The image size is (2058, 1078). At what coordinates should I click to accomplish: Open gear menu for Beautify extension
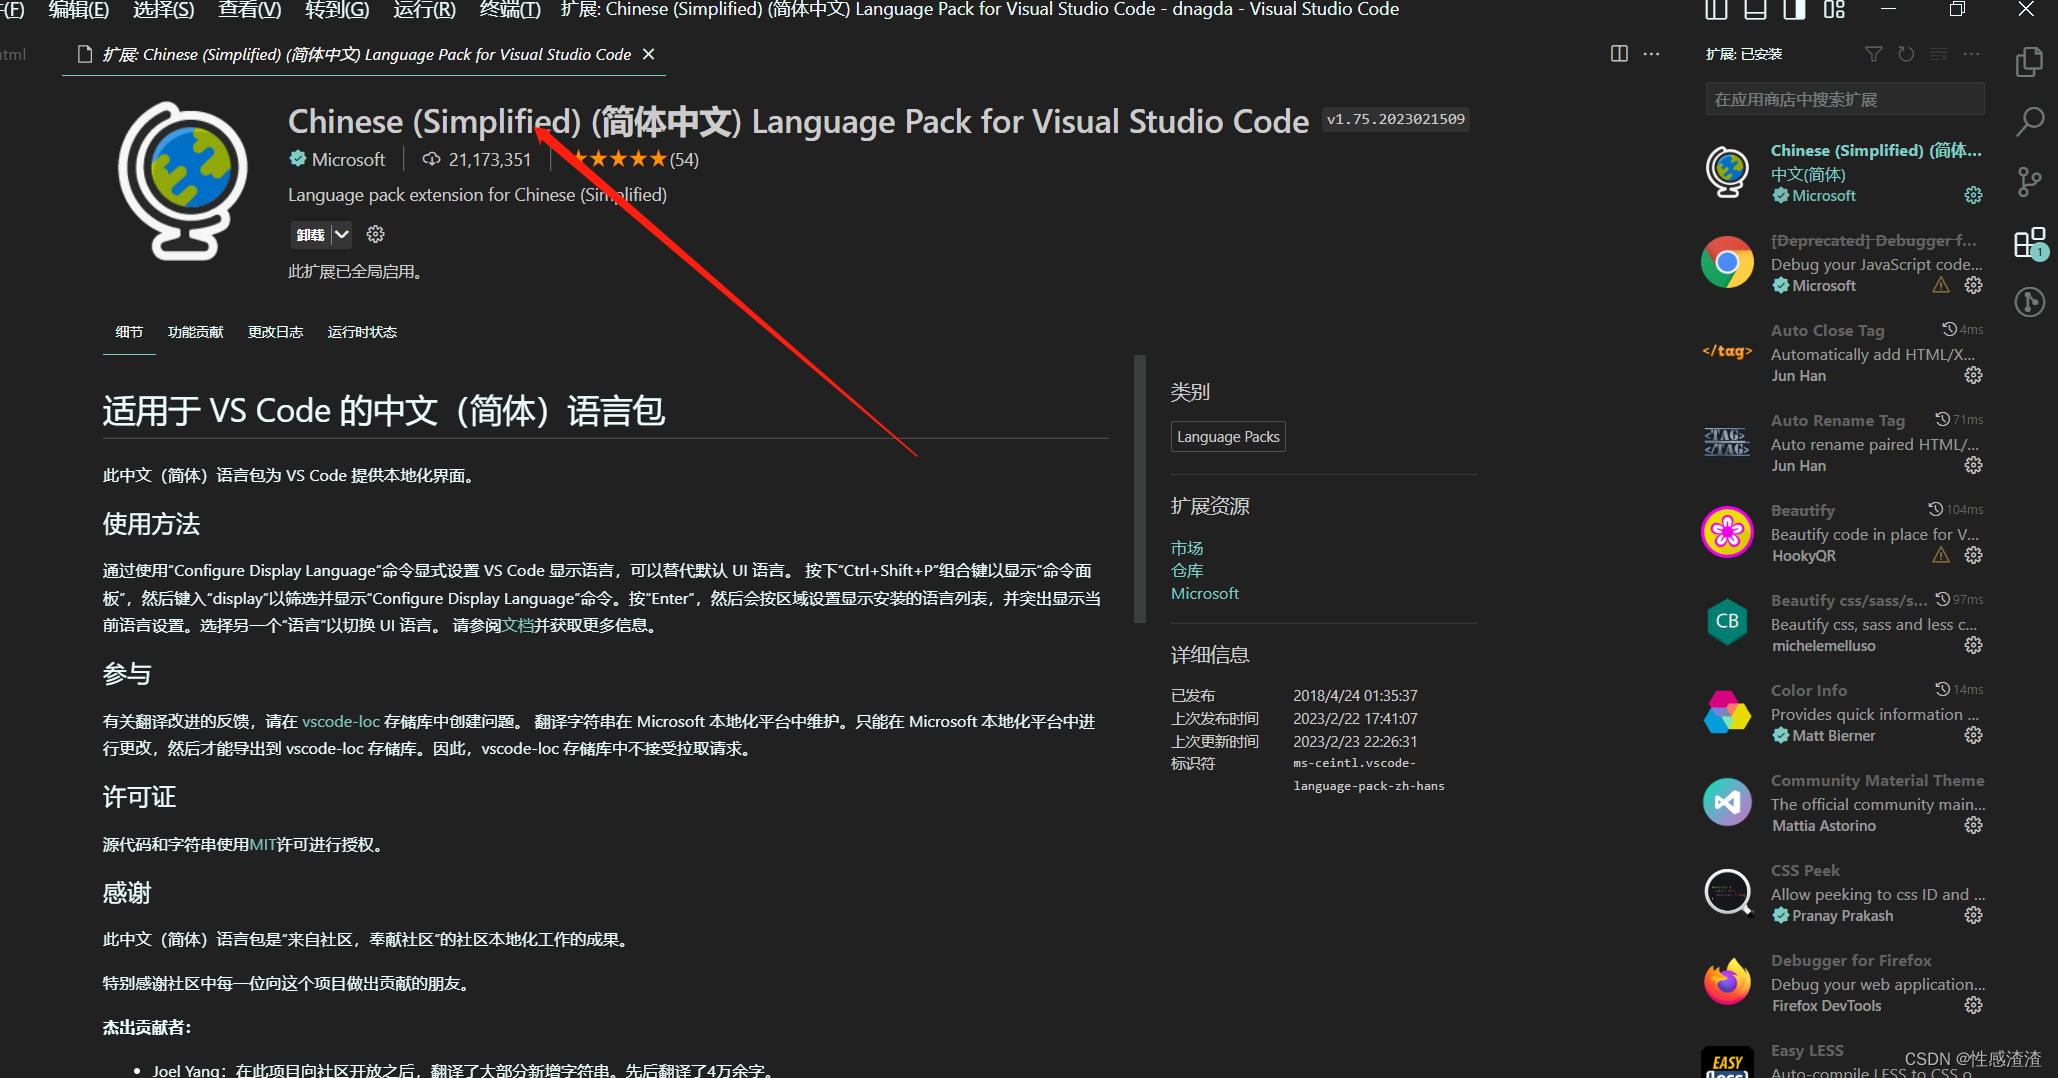click(1973, 555)
